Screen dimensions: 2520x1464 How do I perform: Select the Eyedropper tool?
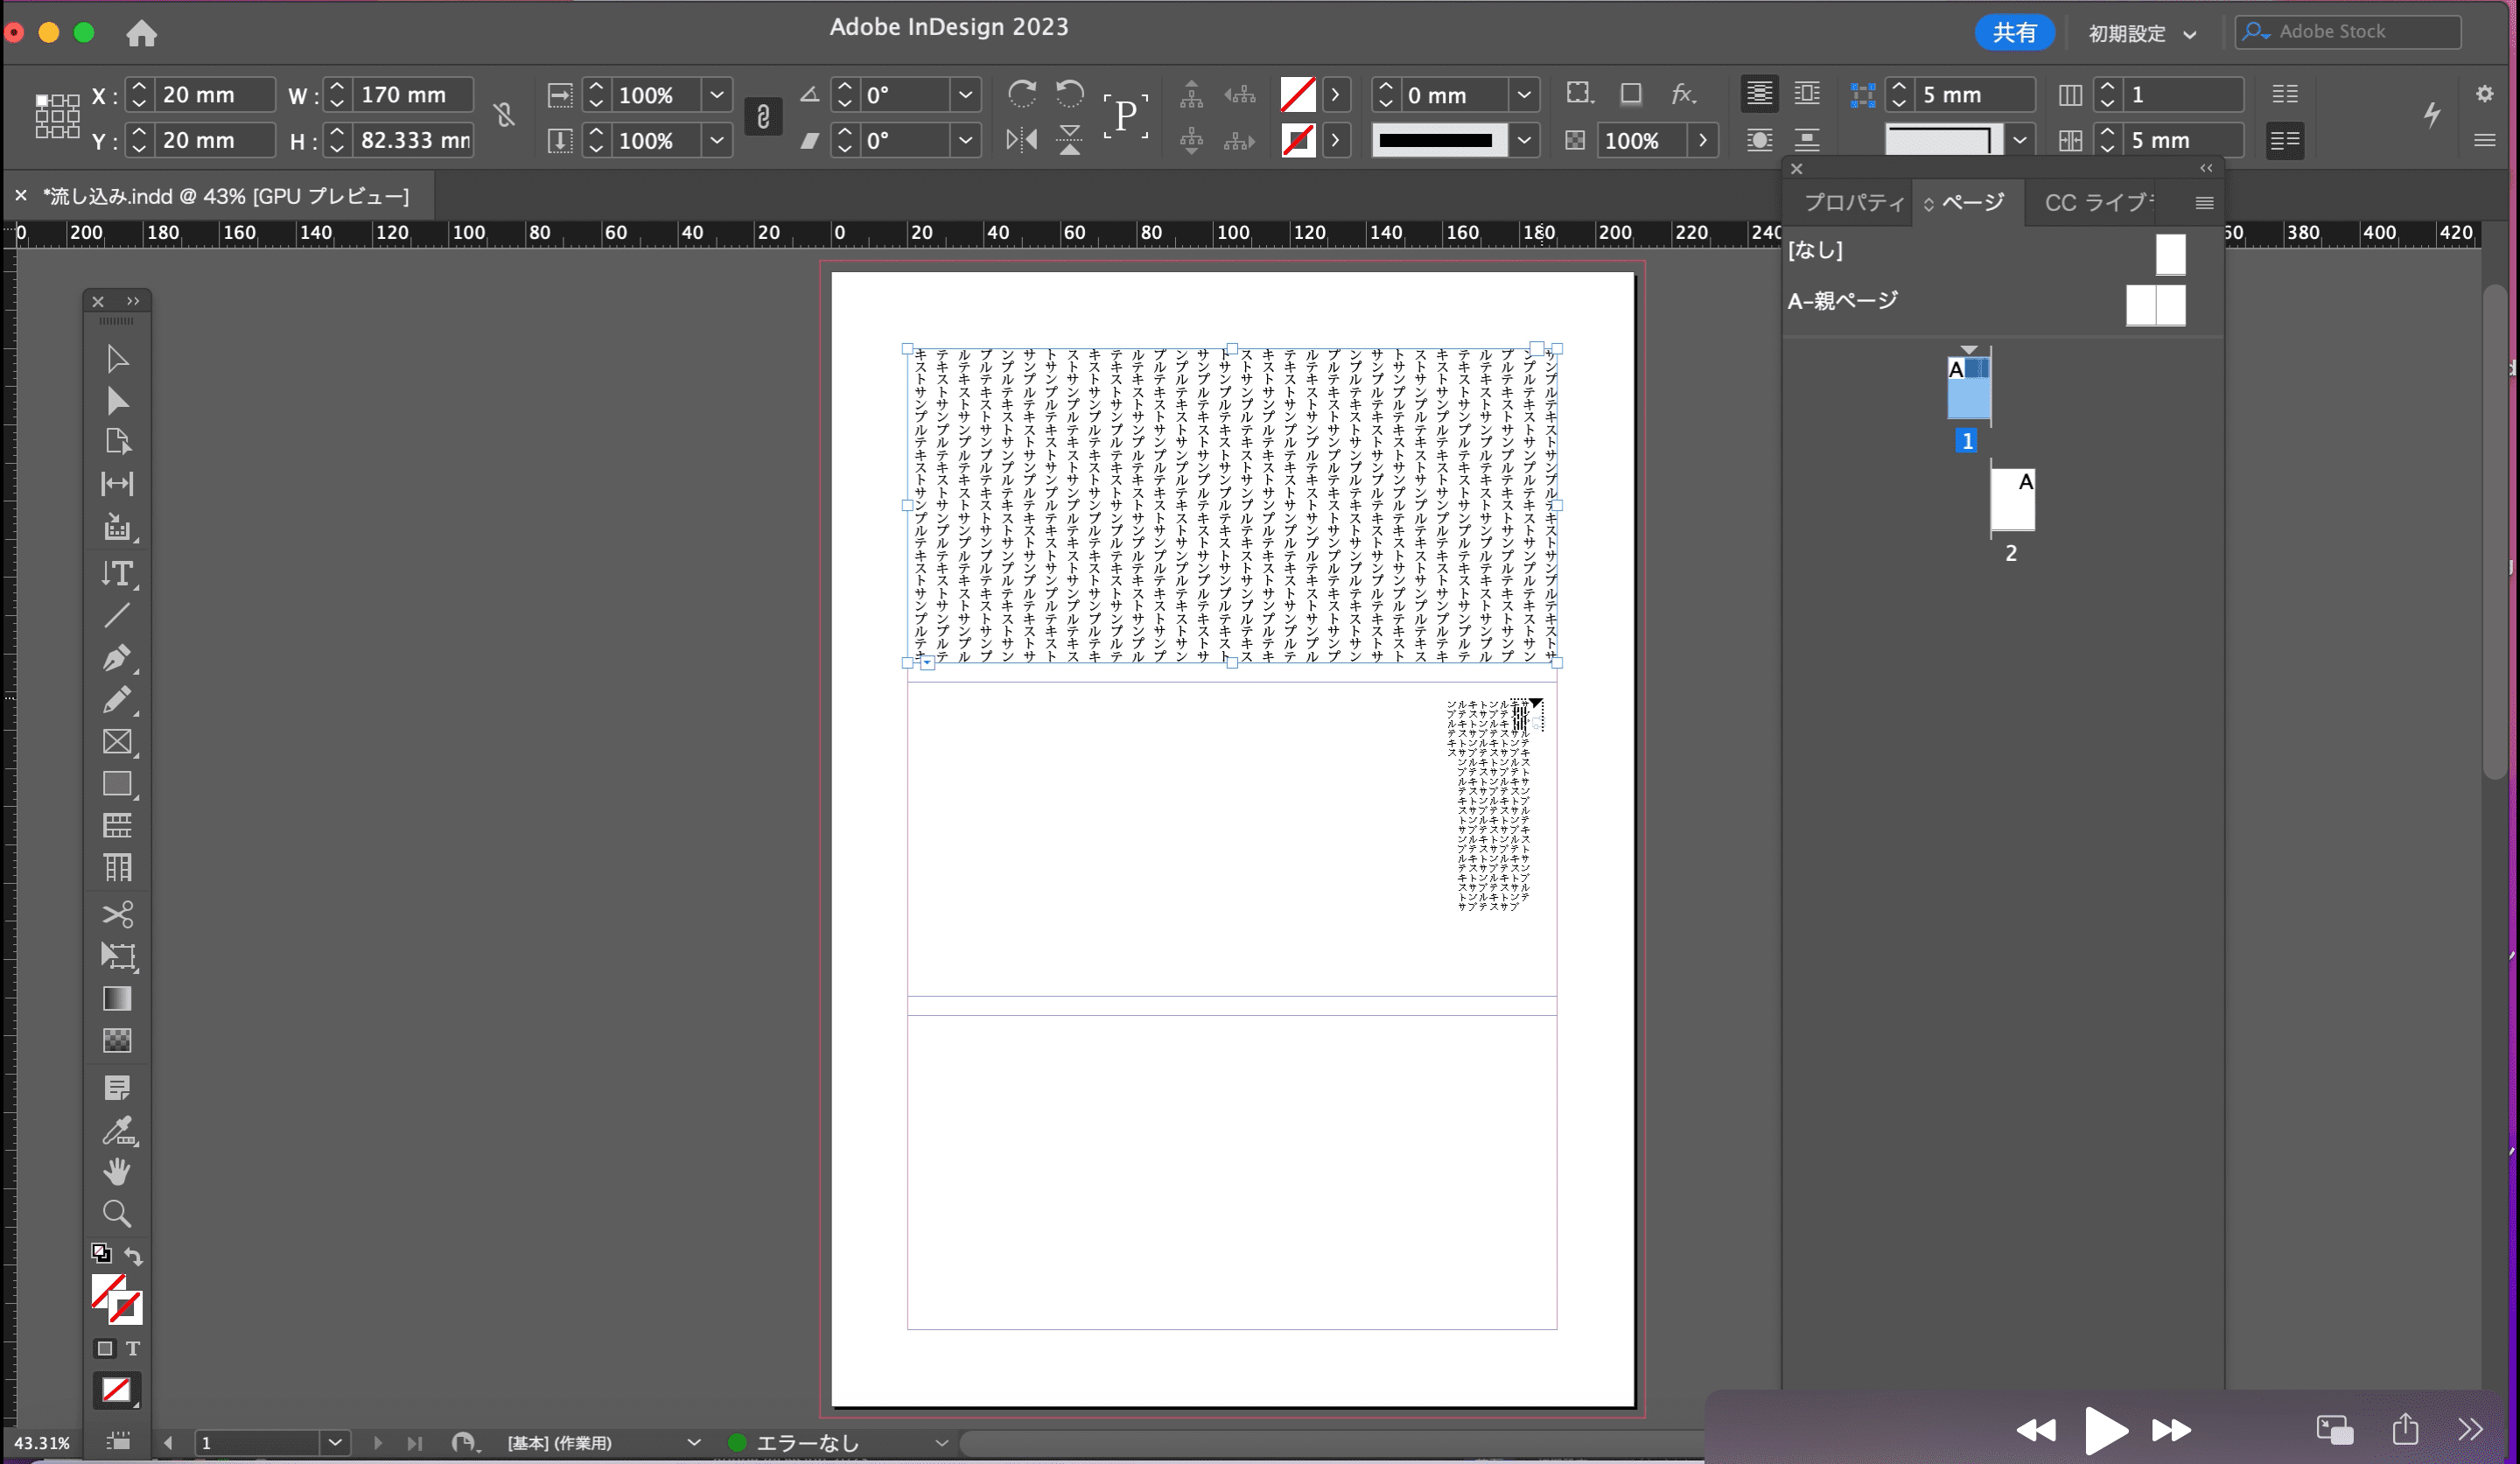coord(117,1130)
